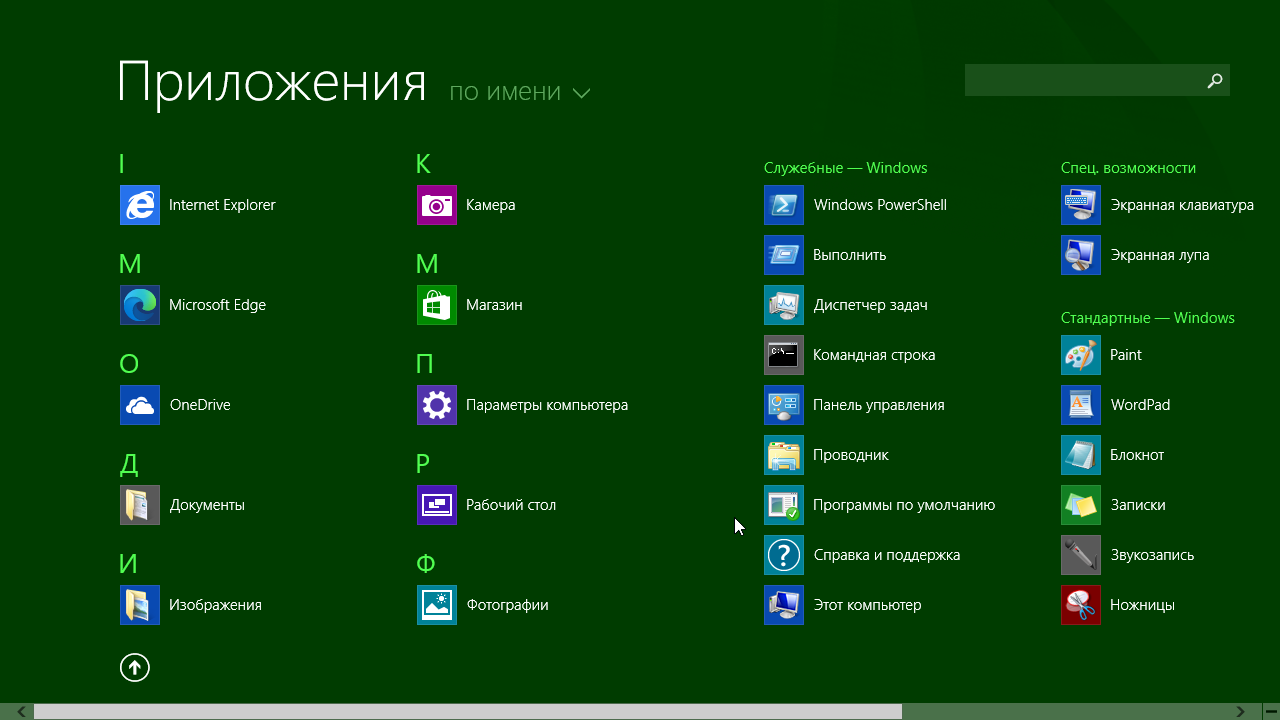This screenshot has width=1280, height=720.
Task: Open the Записки sticky notes icon
Action: click(1081, 505)
